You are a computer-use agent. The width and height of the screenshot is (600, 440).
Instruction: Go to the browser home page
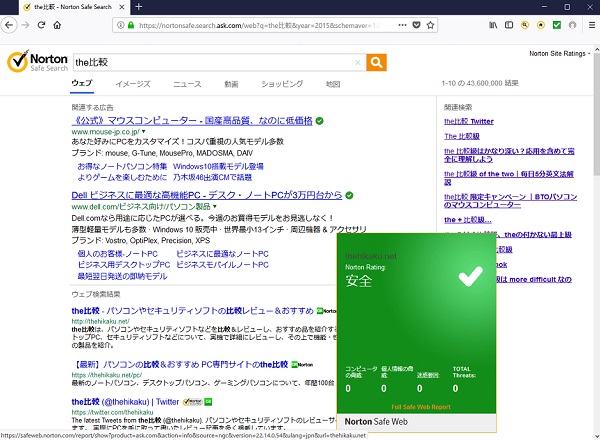[x=57, y=25]
